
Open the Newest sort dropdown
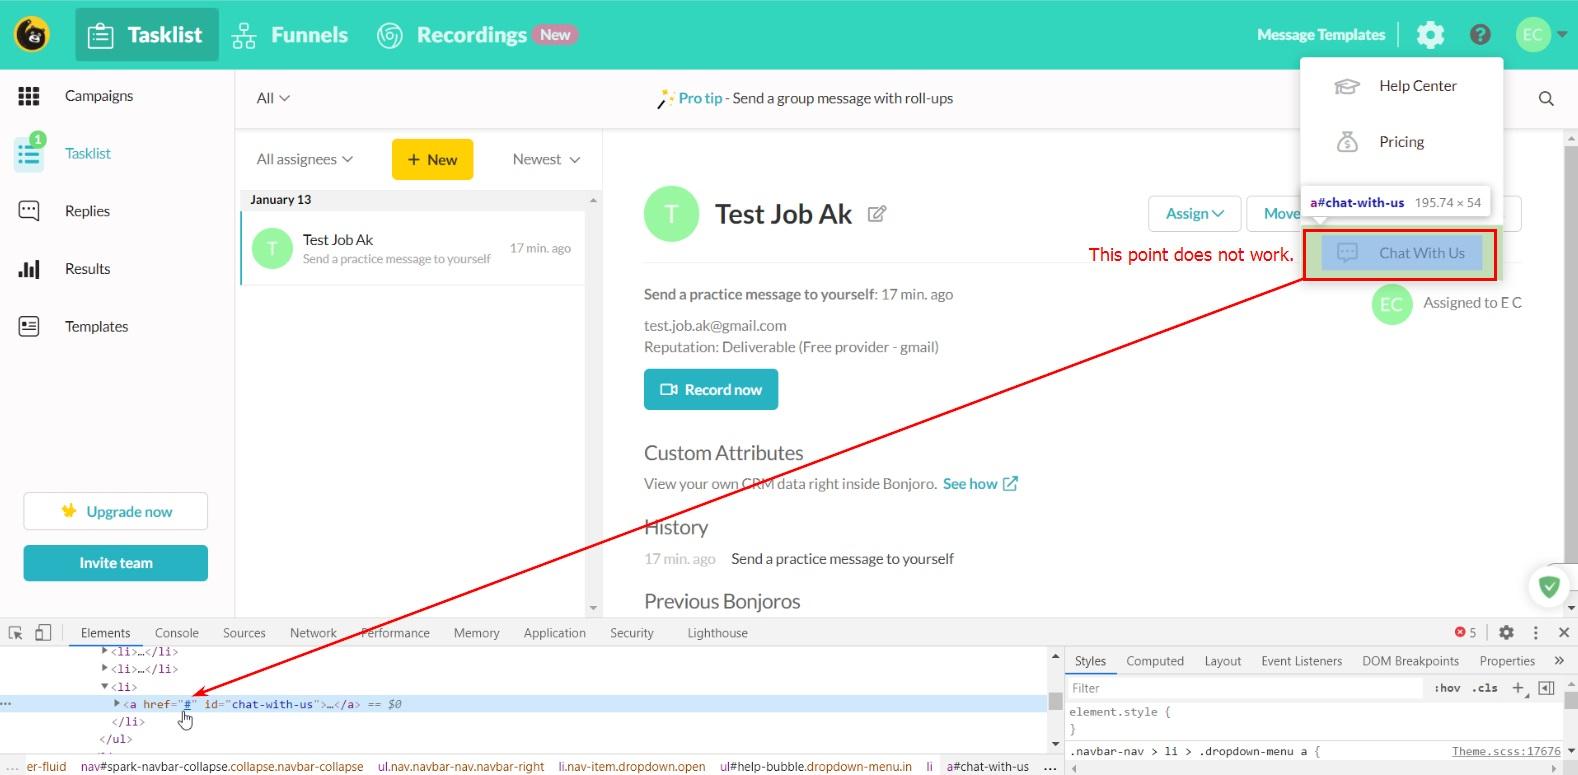[x=546, y=159]
